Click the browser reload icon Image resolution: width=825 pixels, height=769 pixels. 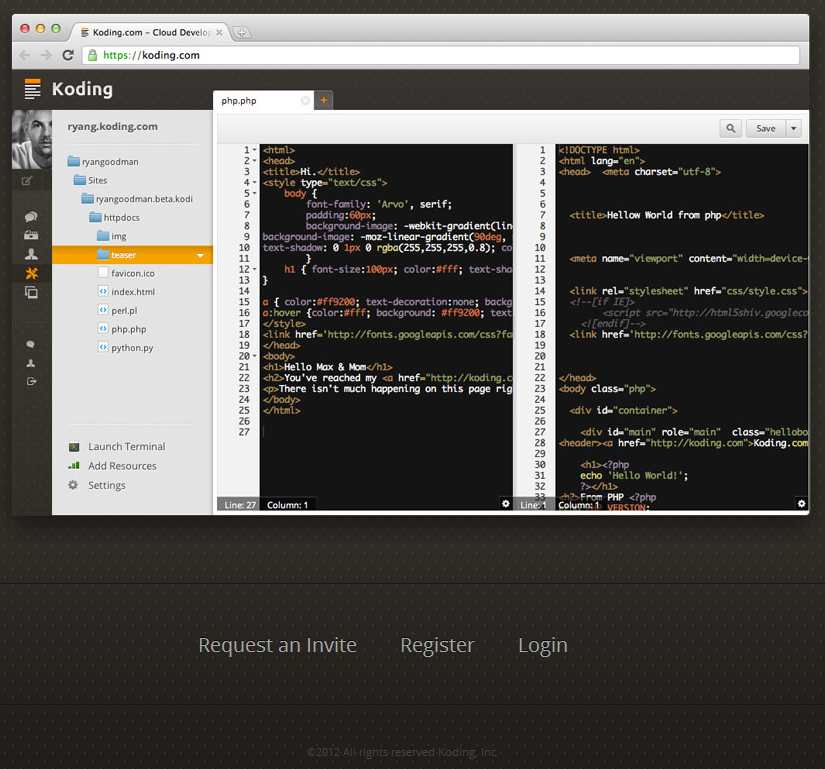(68, 56)
